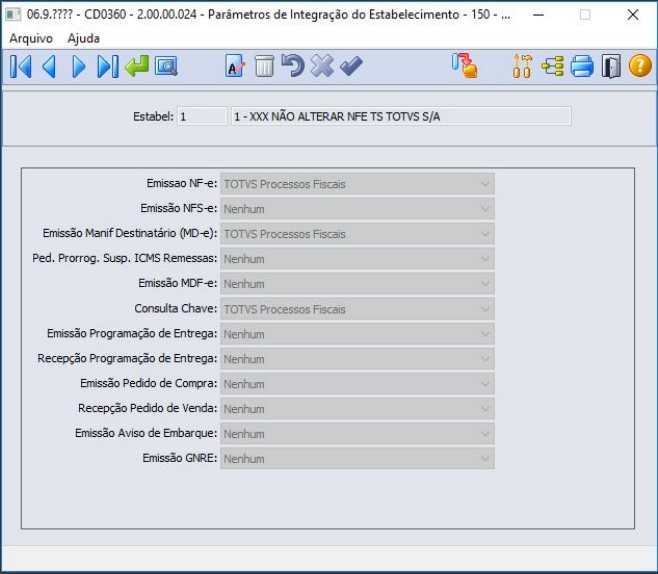Screen dimensions: 658x574
Task: Click the modify record icon
Action: [235, 66]
